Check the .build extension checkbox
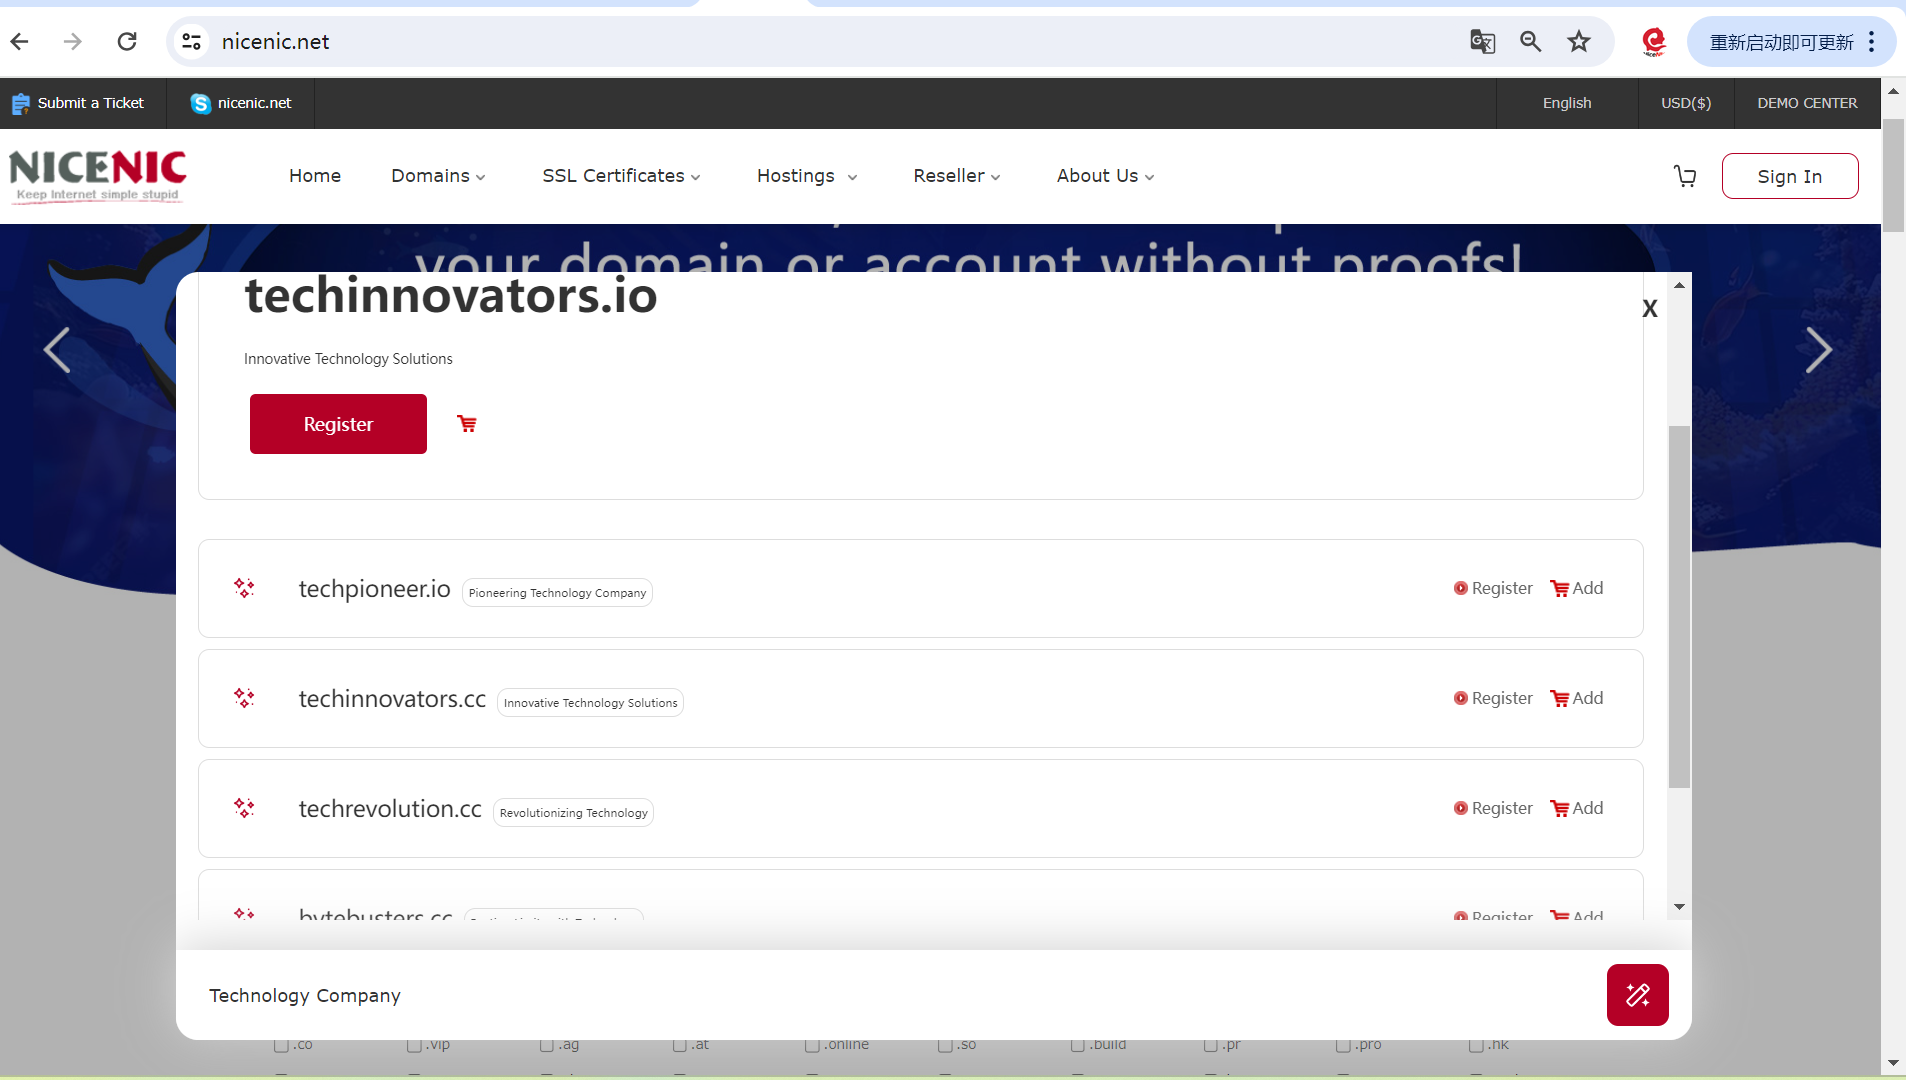The width and height of the screenshot is (1906, 1080). [1078, 1045]
